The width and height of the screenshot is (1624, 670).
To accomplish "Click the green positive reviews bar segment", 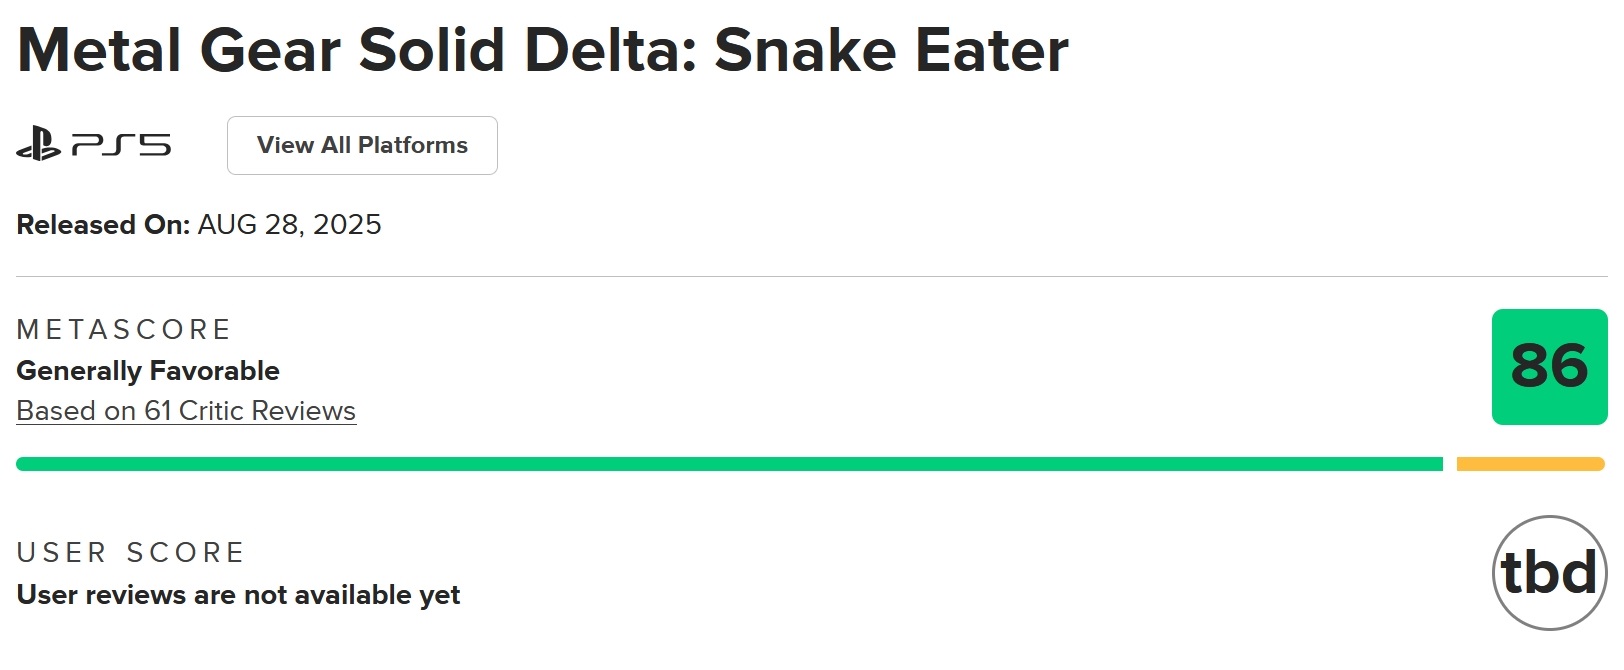I will pos(729,464).
